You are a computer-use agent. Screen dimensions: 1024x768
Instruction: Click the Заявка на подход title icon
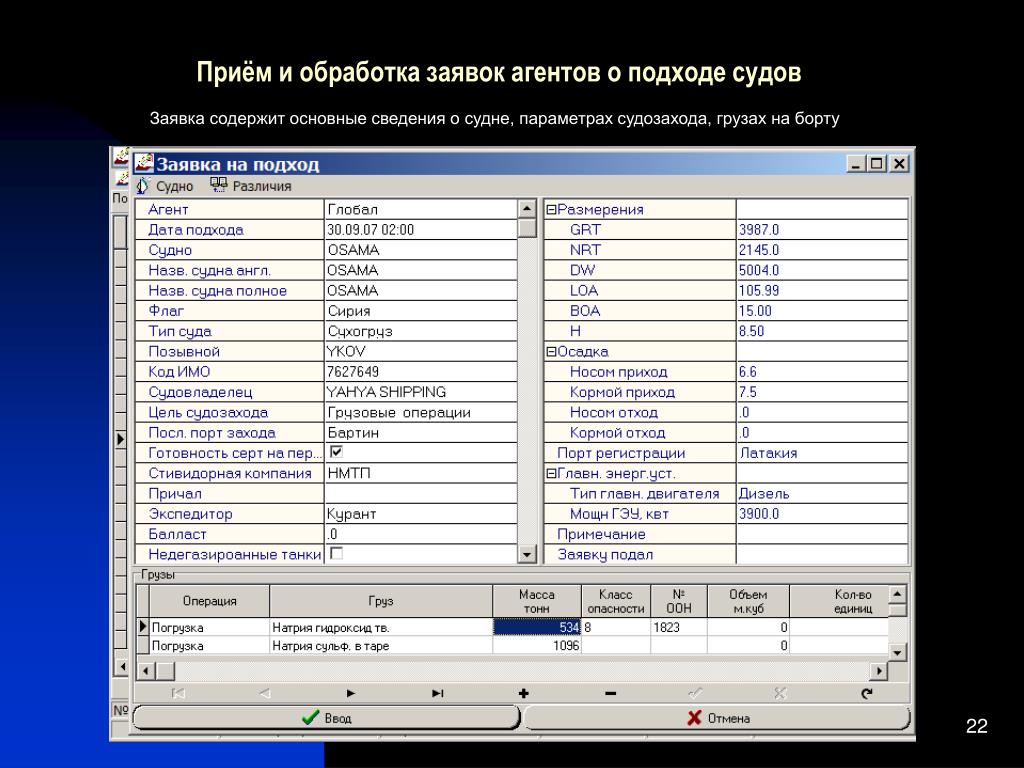(144, 163)
